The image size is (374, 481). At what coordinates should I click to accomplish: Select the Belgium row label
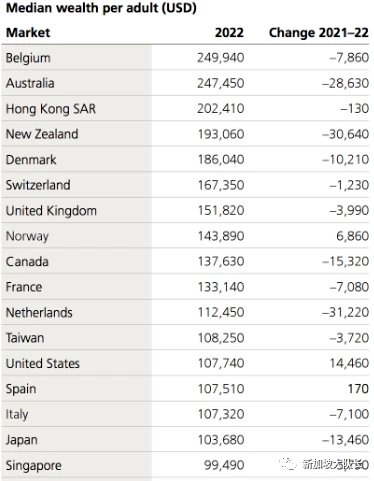[28, 58]
